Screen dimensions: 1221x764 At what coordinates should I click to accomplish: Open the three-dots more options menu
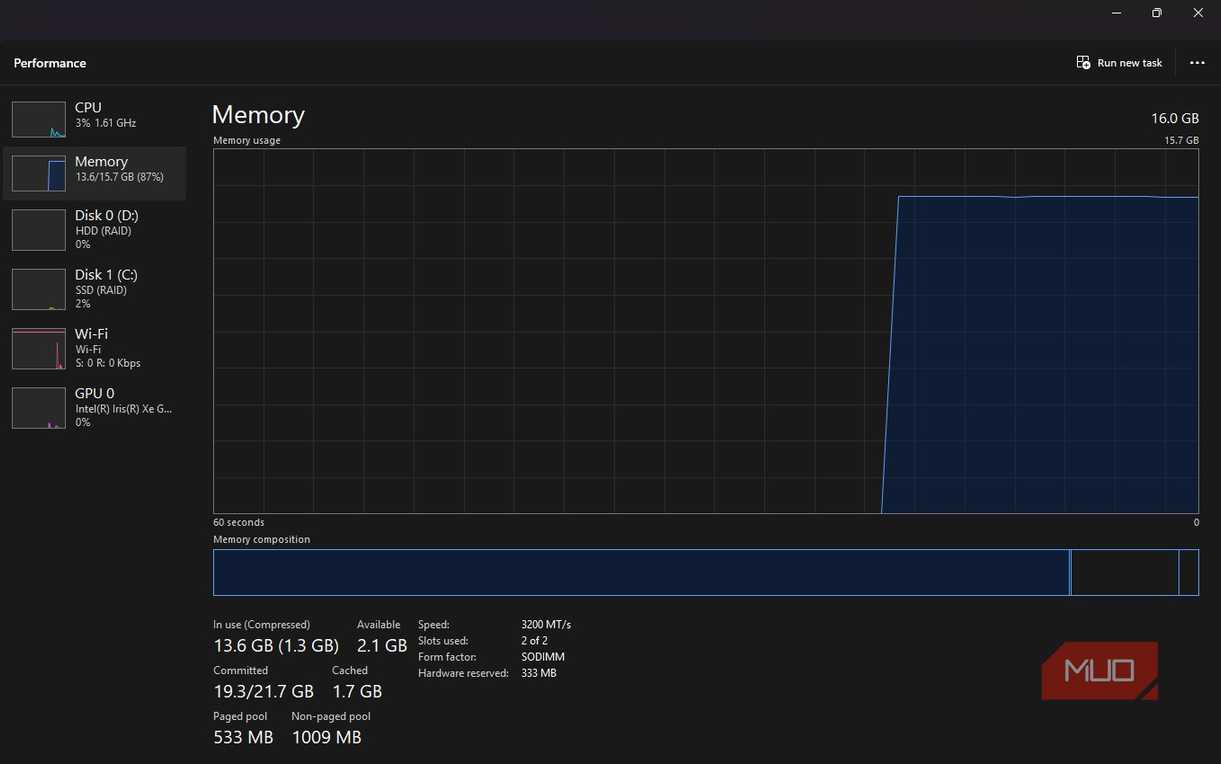1197,63
